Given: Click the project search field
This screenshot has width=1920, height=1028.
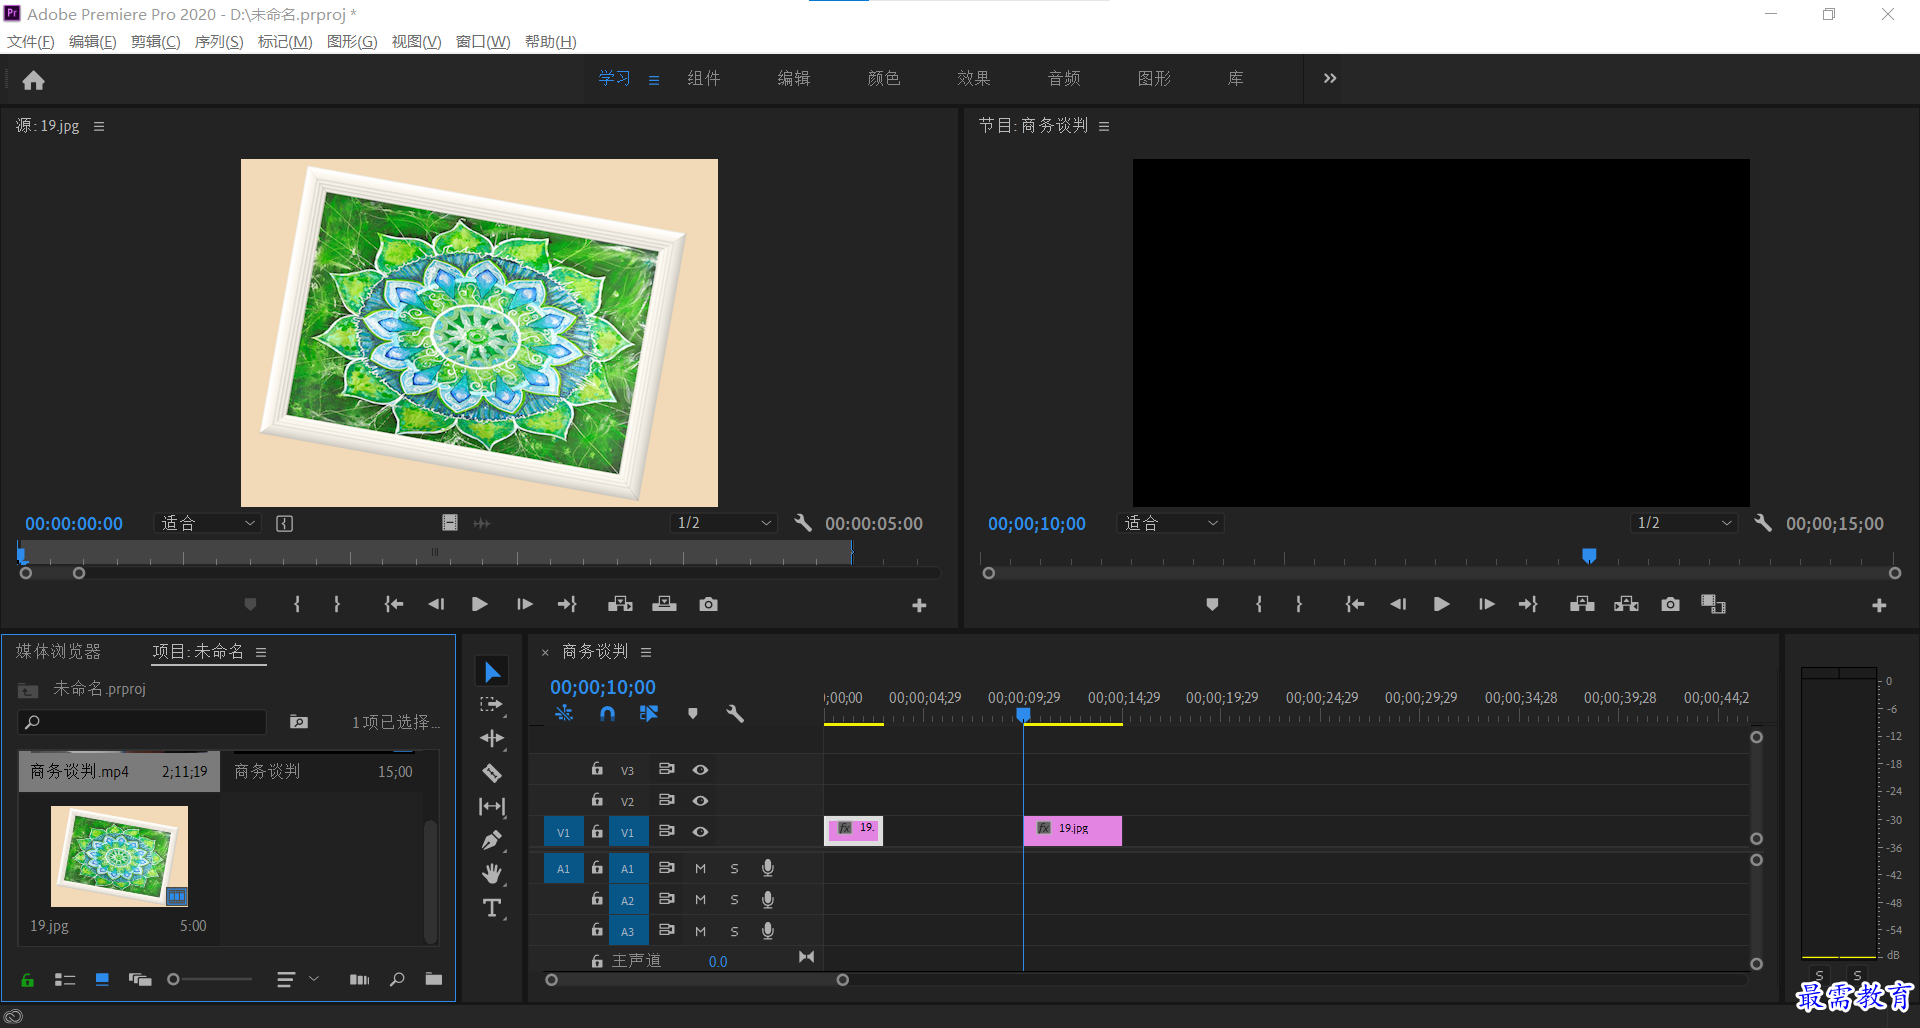Looking at the screenshot, I should [x=143, y=722].
